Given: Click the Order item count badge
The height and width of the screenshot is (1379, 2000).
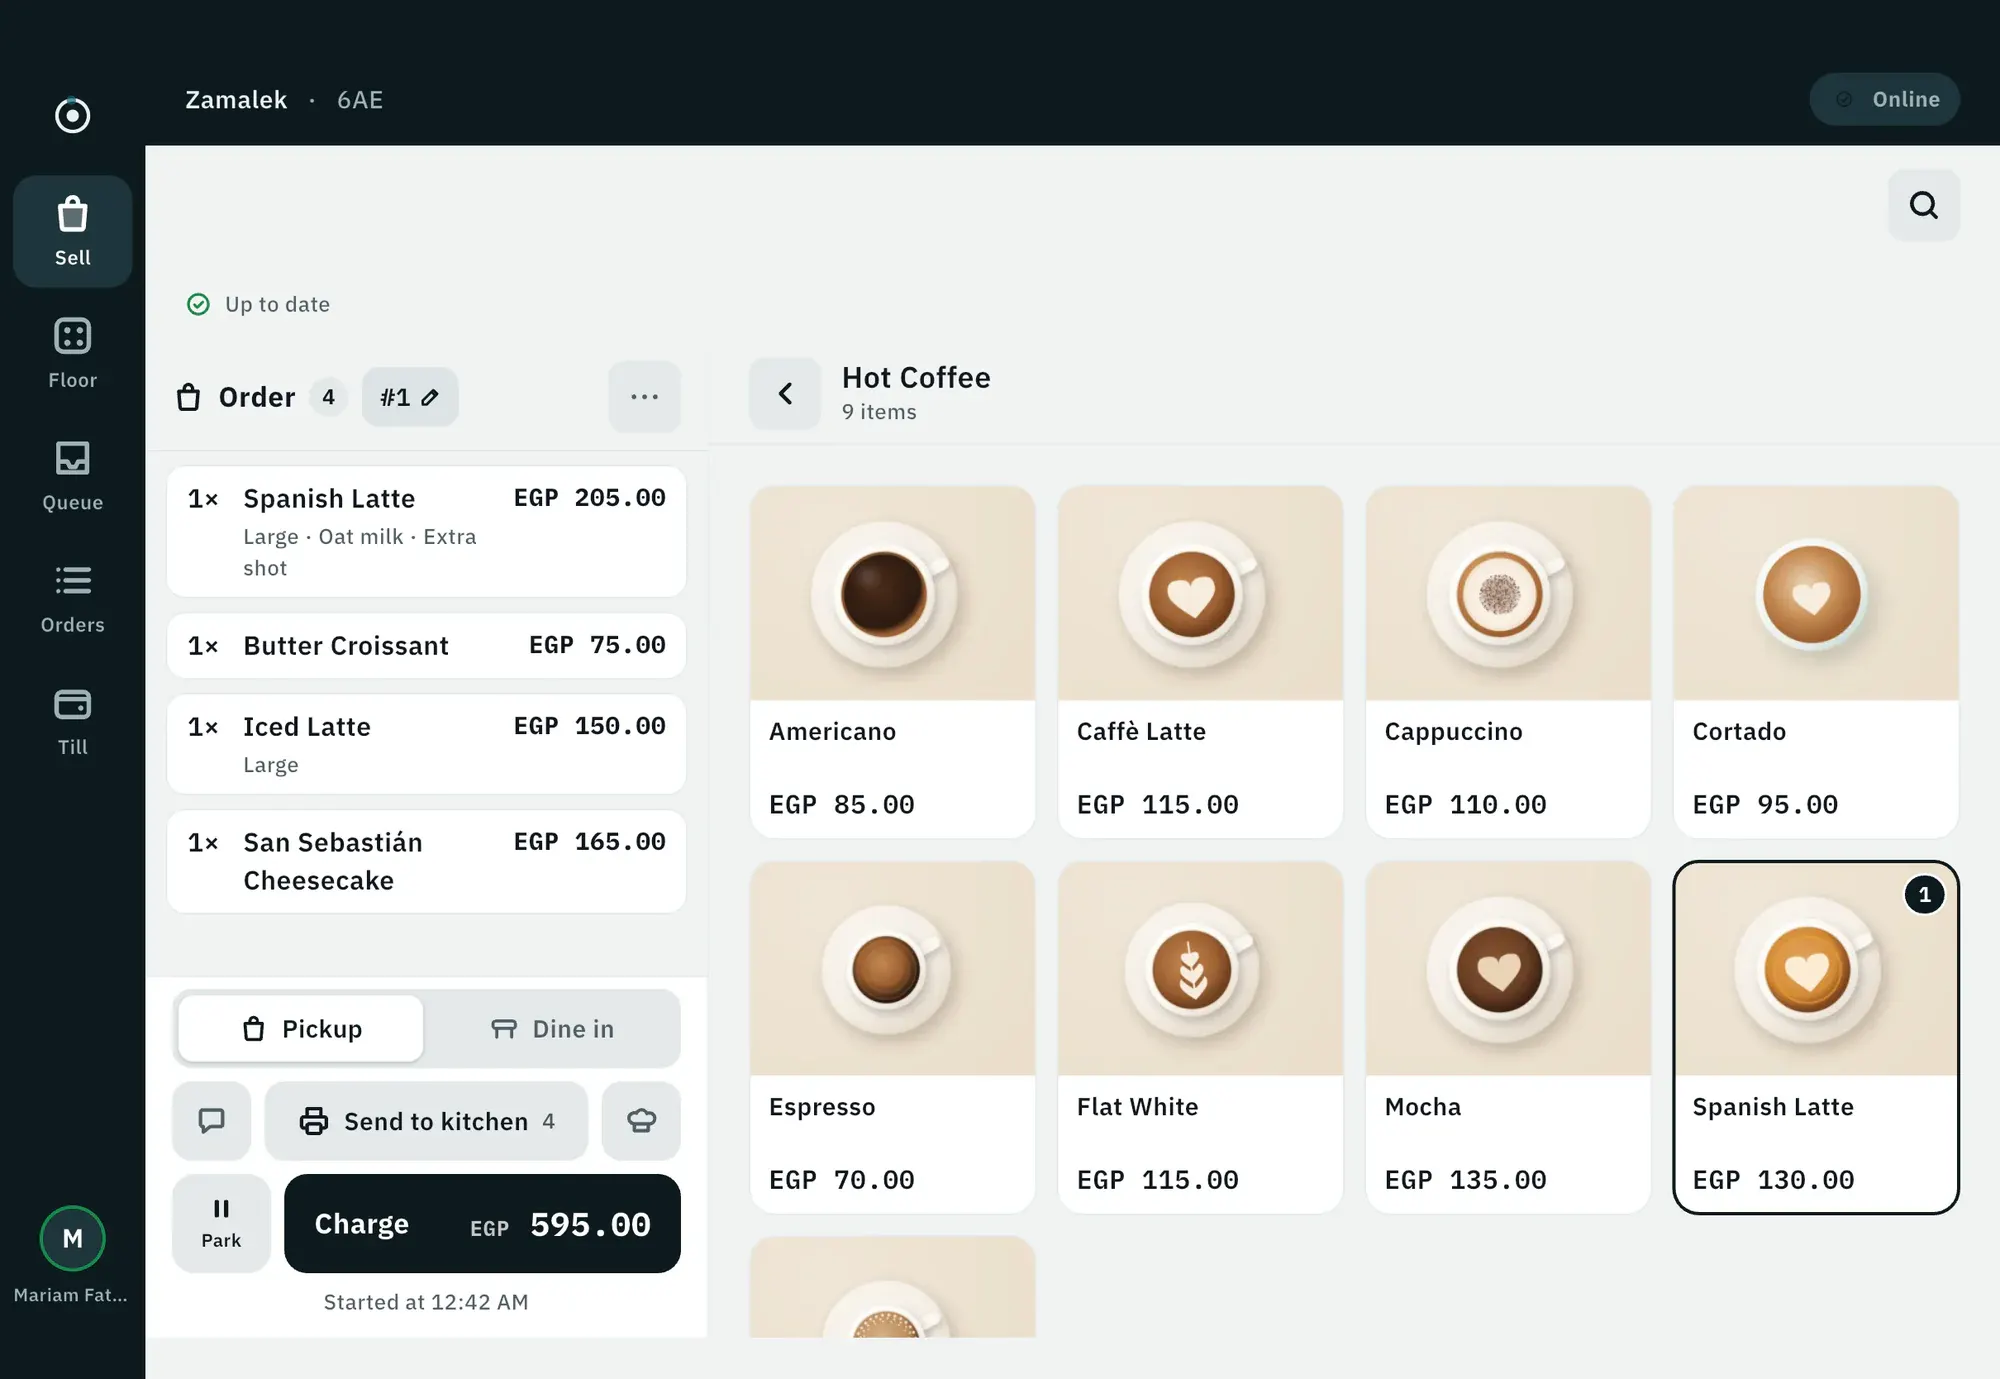Looking at the screenshot, I should pyautogui.click(x=328, y=397).
